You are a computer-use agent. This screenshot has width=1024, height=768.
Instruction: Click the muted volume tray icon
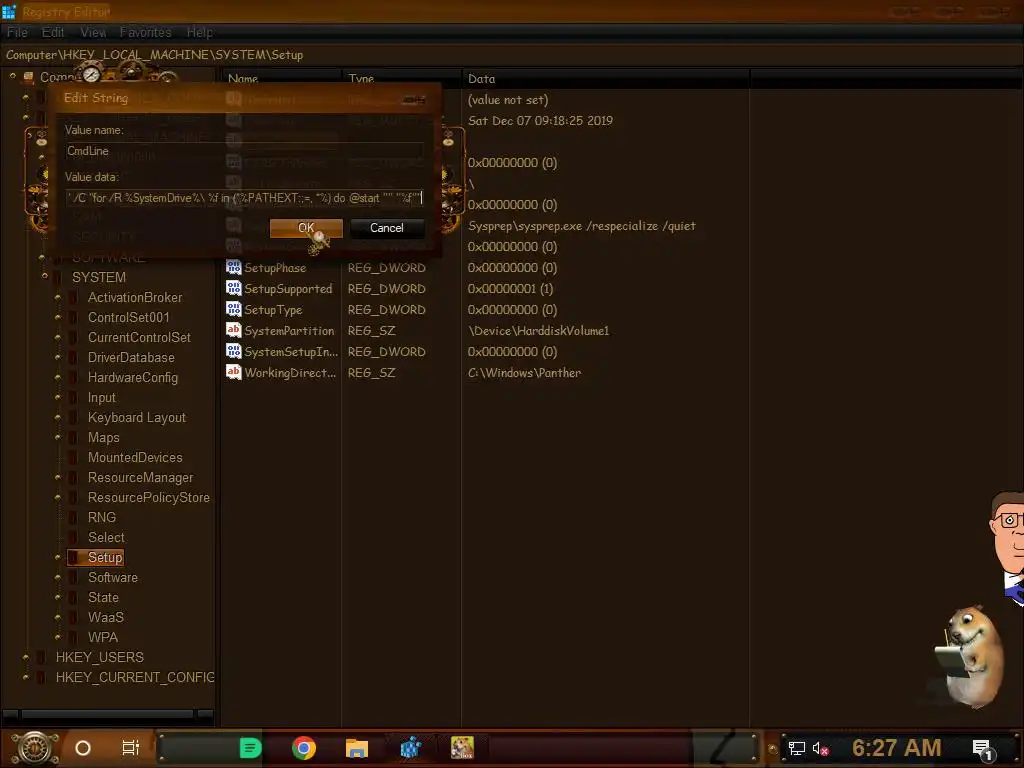click(x=820, y=748)
